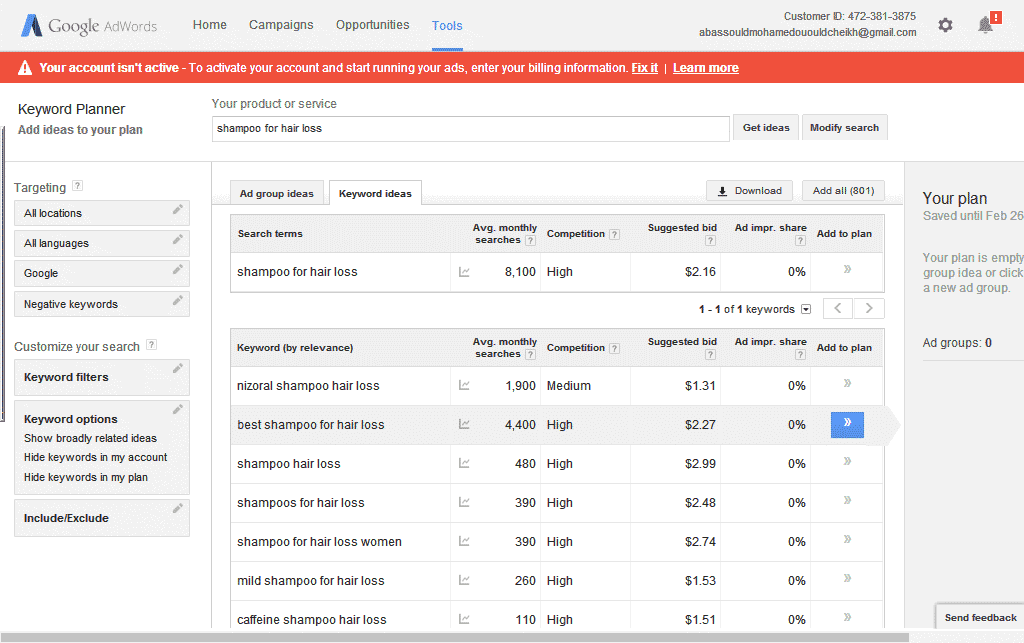Edit Negative keywords pencil icon
The image size is (1024, 643).
(177, 300)
